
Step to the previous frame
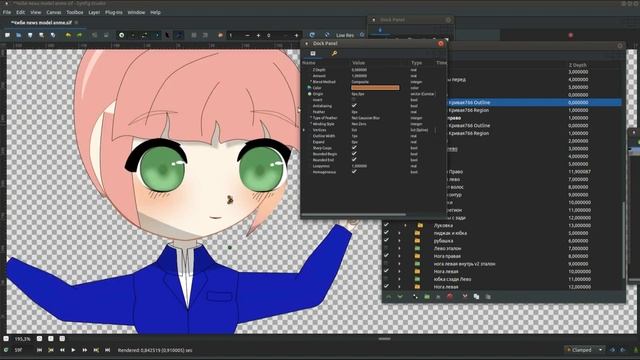(x=62, y=350)
